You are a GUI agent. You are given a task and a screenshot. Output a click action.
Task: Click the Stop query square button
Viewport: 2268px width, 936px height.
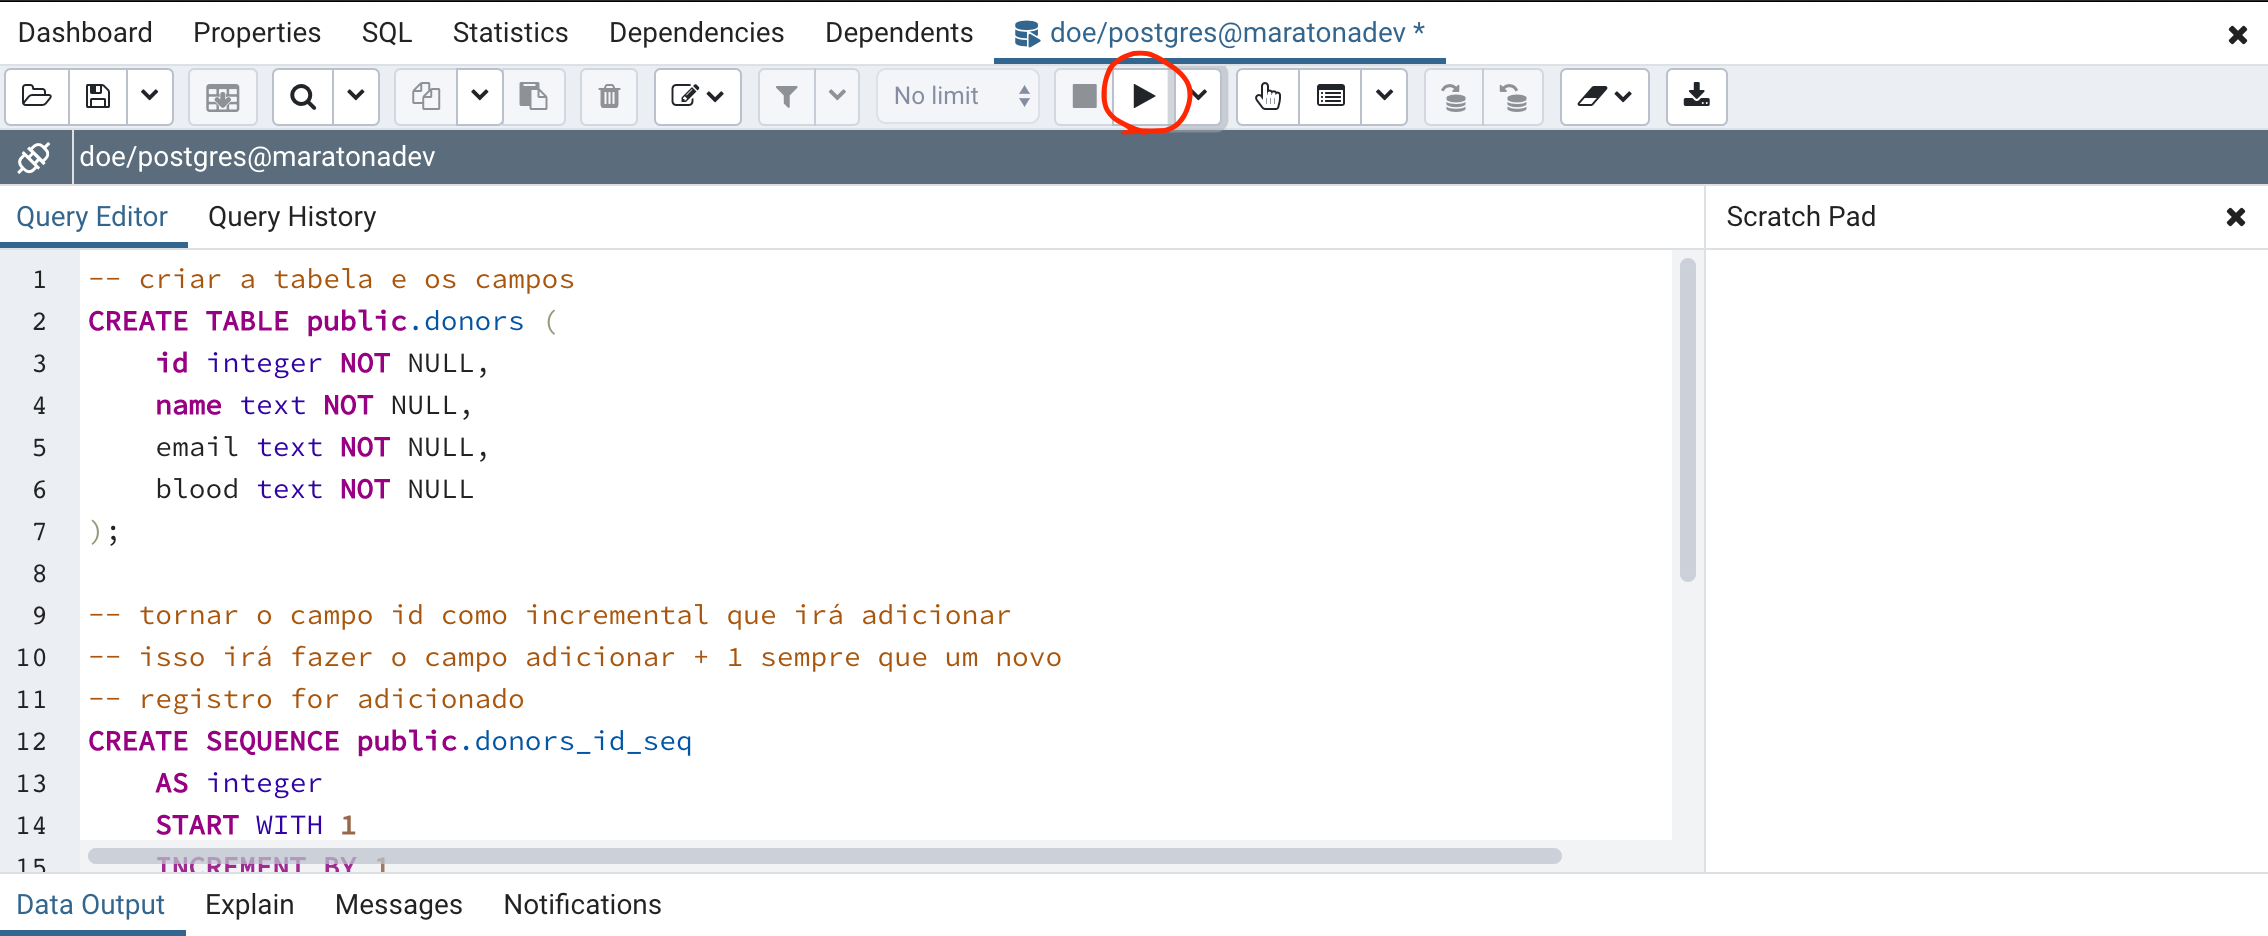click(x=1084, y=96)
